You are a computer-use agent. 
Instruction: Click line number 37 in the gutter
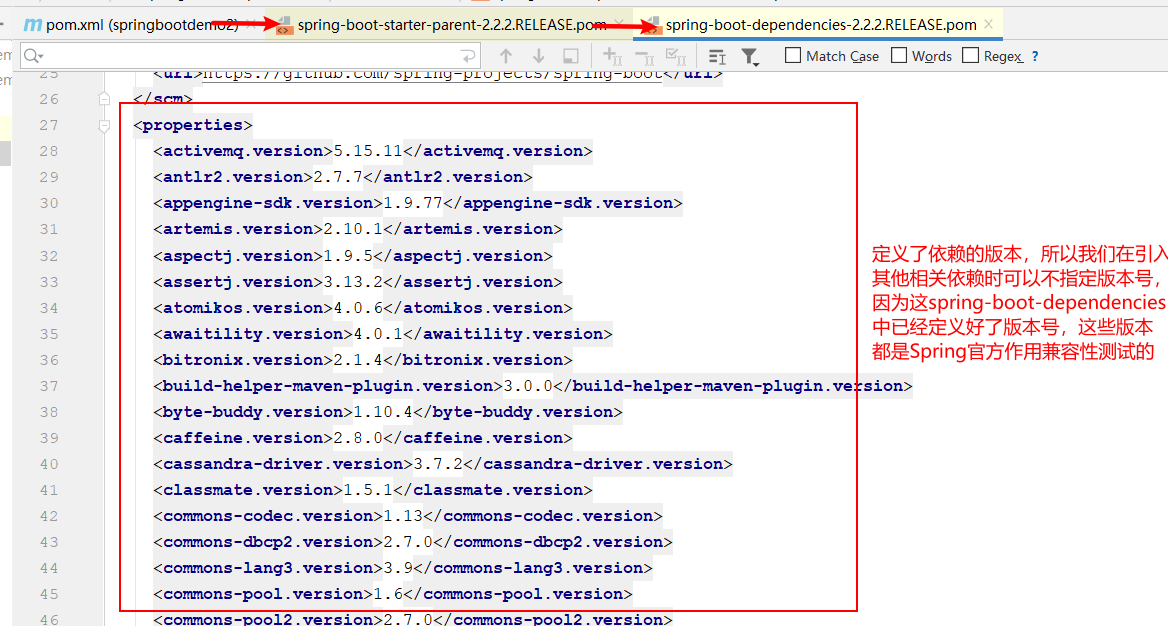[49, 386]
